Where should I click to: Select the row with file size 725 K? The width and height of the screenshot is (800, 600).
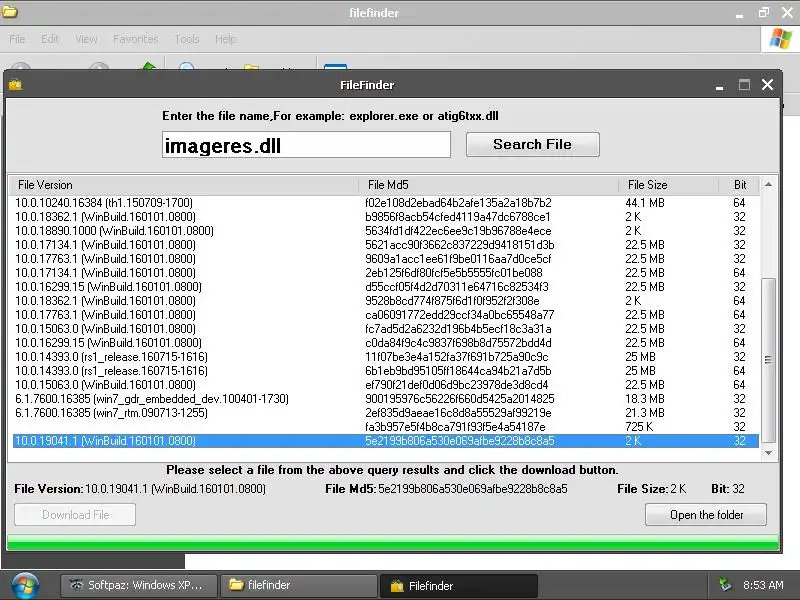coord(385,427)
